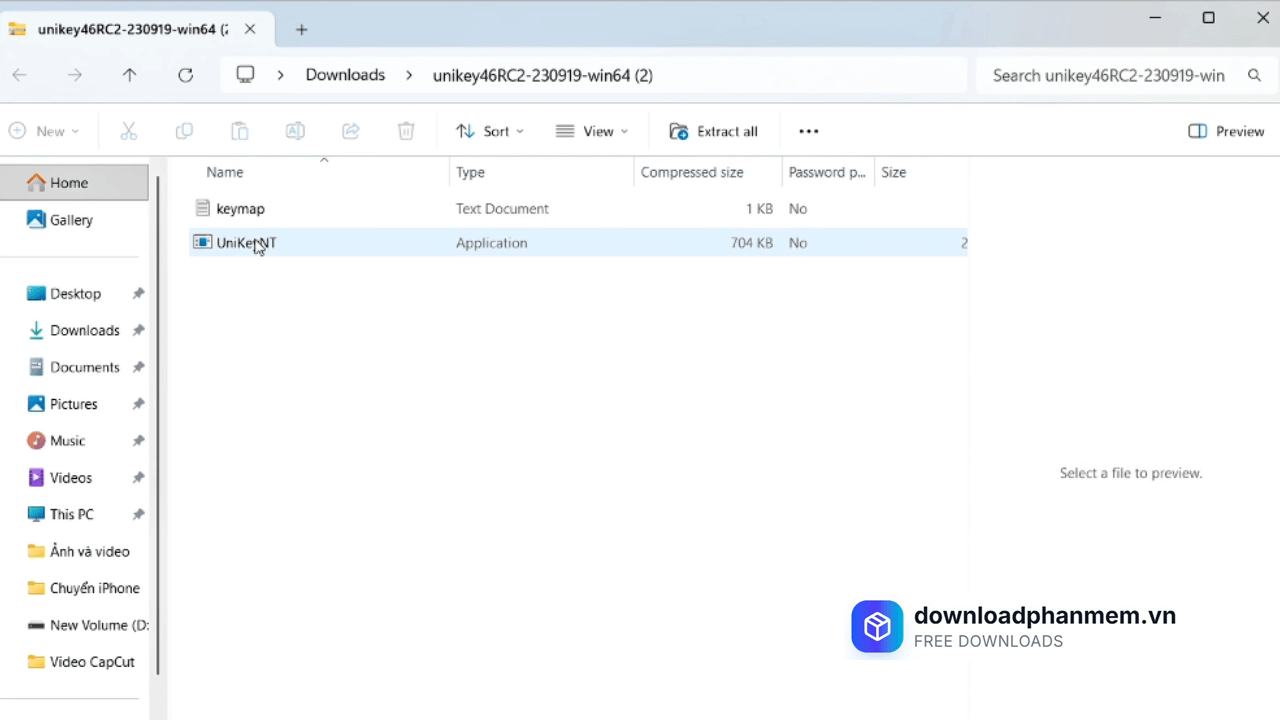Image resolution: width=1280 pixels, height=720 pixels.
Task: Click the Extract all button
Action: 714,131
